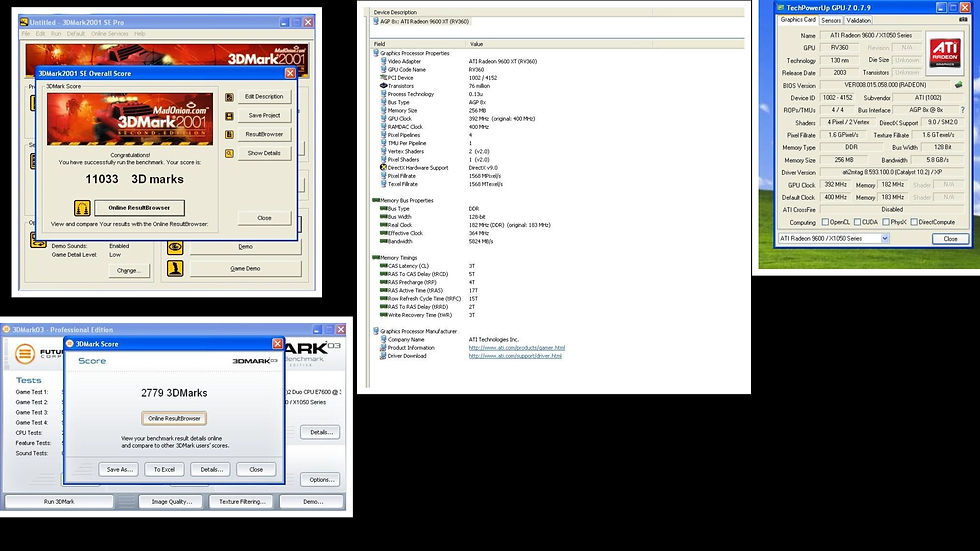Enable the CUDA checkbox in GPU-Z
The width and height of the screenshot is (980, 551).
point(858,222)
